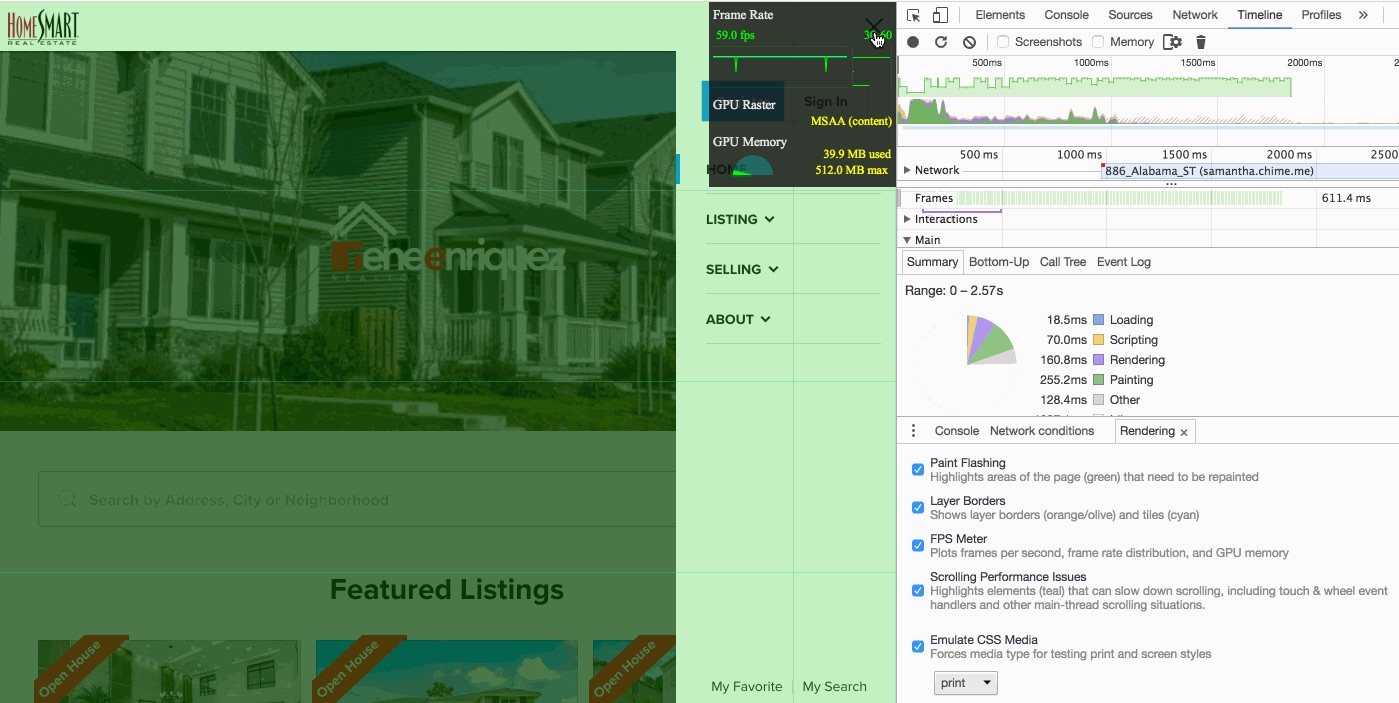This screenshot has height=703, width=1399.
Task: Expand the LISTING menu
Action: [741, 219]
